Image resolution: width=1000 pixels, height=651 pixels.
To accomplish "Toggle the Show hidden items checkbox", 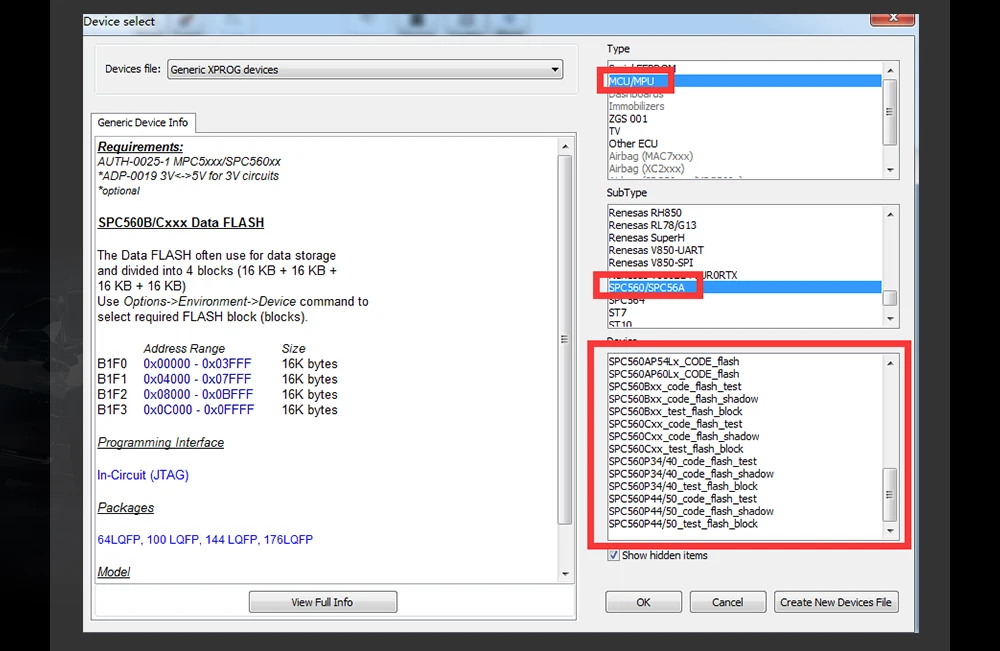I will (614, 555).
